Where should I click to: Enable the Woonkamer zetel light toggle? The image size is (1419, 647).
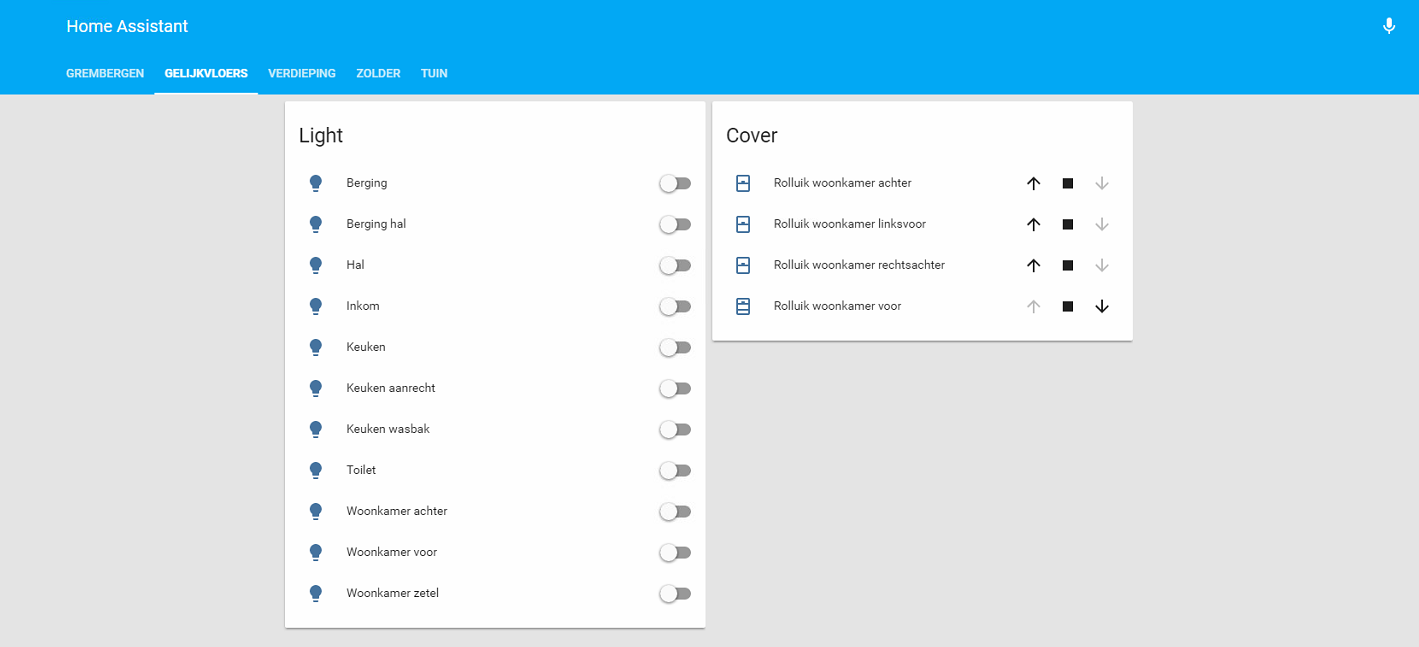click(675, 594)
